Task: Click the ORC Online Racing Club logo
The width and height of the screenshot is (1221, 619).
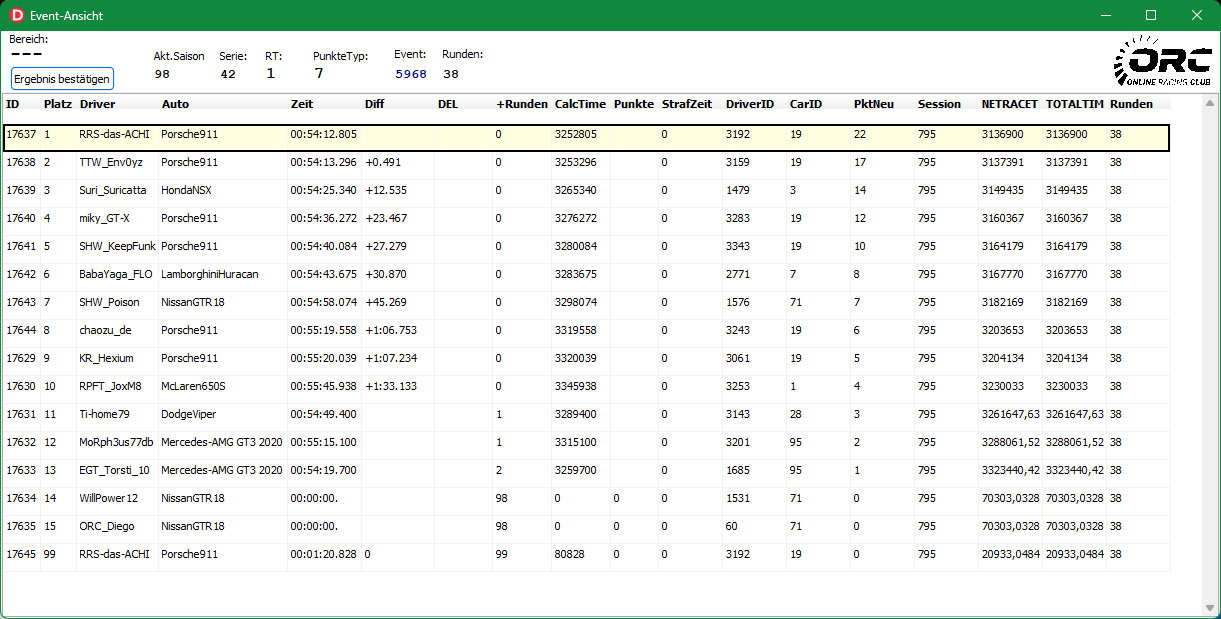Action: pyautogui.click(x=1163, y=62)
